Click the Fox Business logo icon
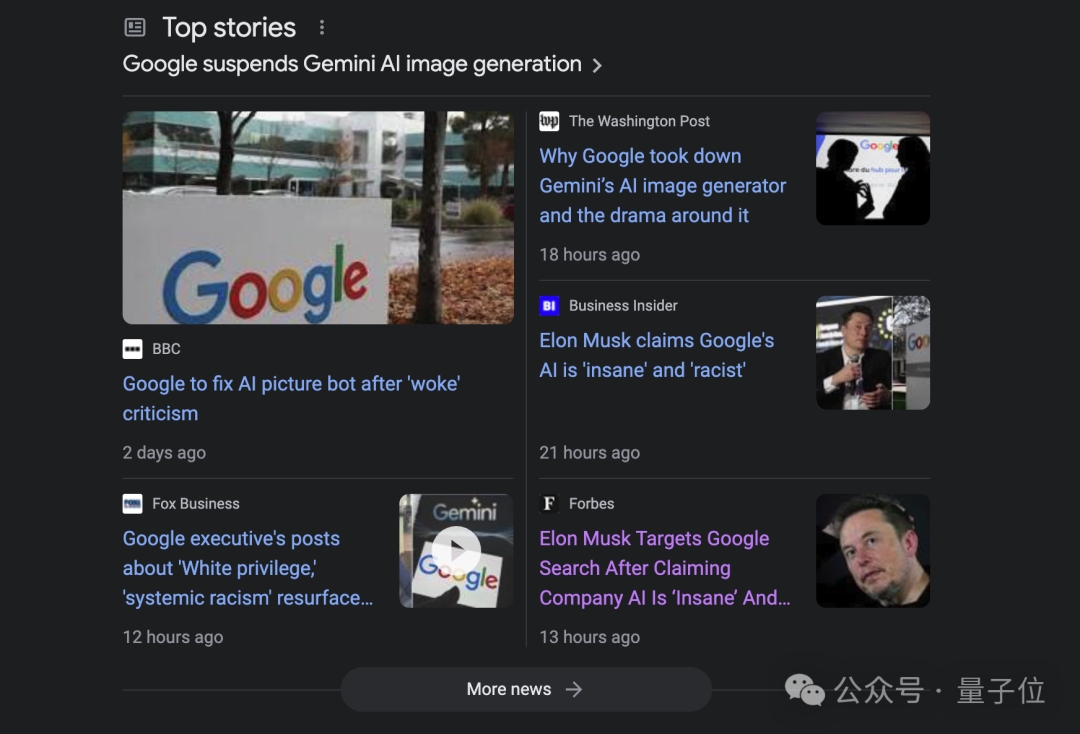Viewport: 1080px width, 734px height. tap(132, 504)
